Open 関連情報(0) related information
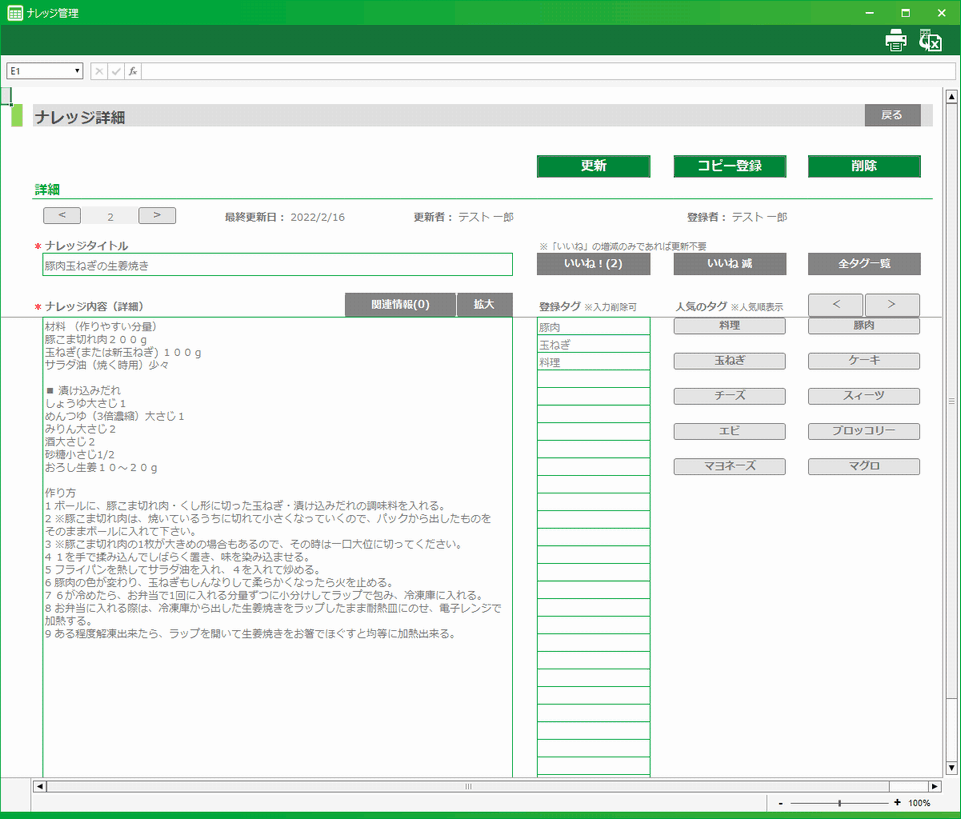The width and height of the screenshot is (961, 819). [x=400, y=304]
